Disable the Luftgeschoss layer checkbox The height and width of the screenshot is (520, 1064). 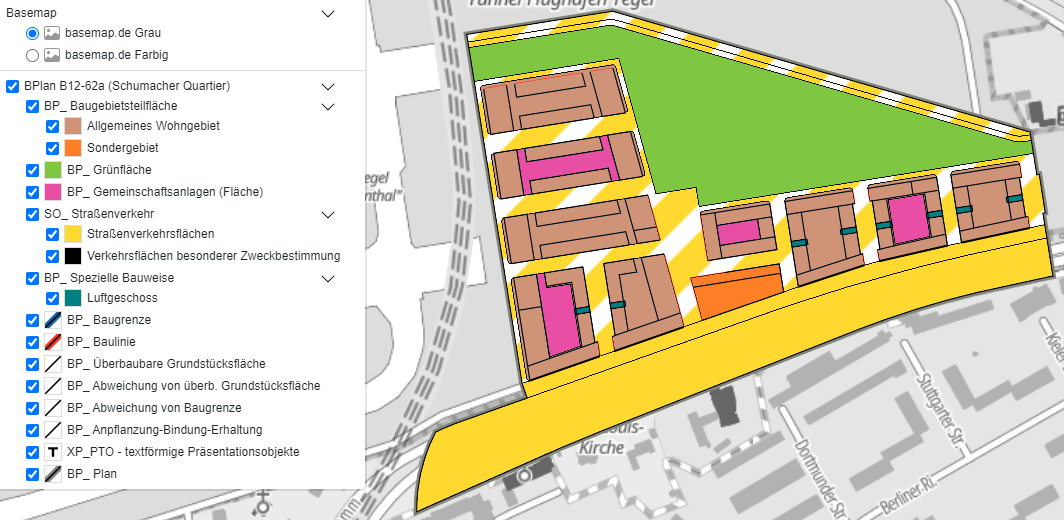point(53,298)
